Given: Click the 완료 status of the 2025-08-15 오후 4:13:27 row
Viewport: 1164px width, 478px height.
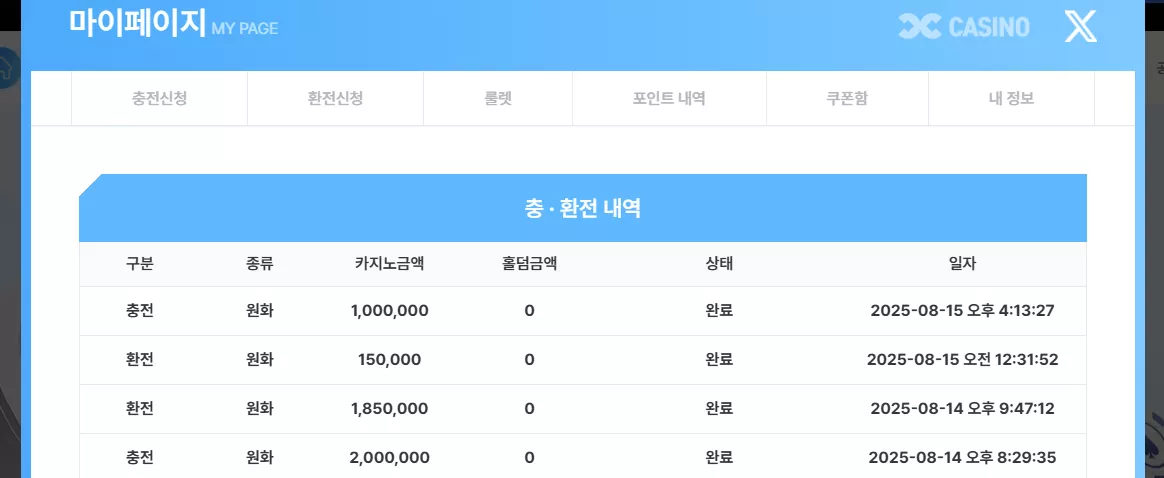Looking at the screenshot, I should tap(719, 311).
